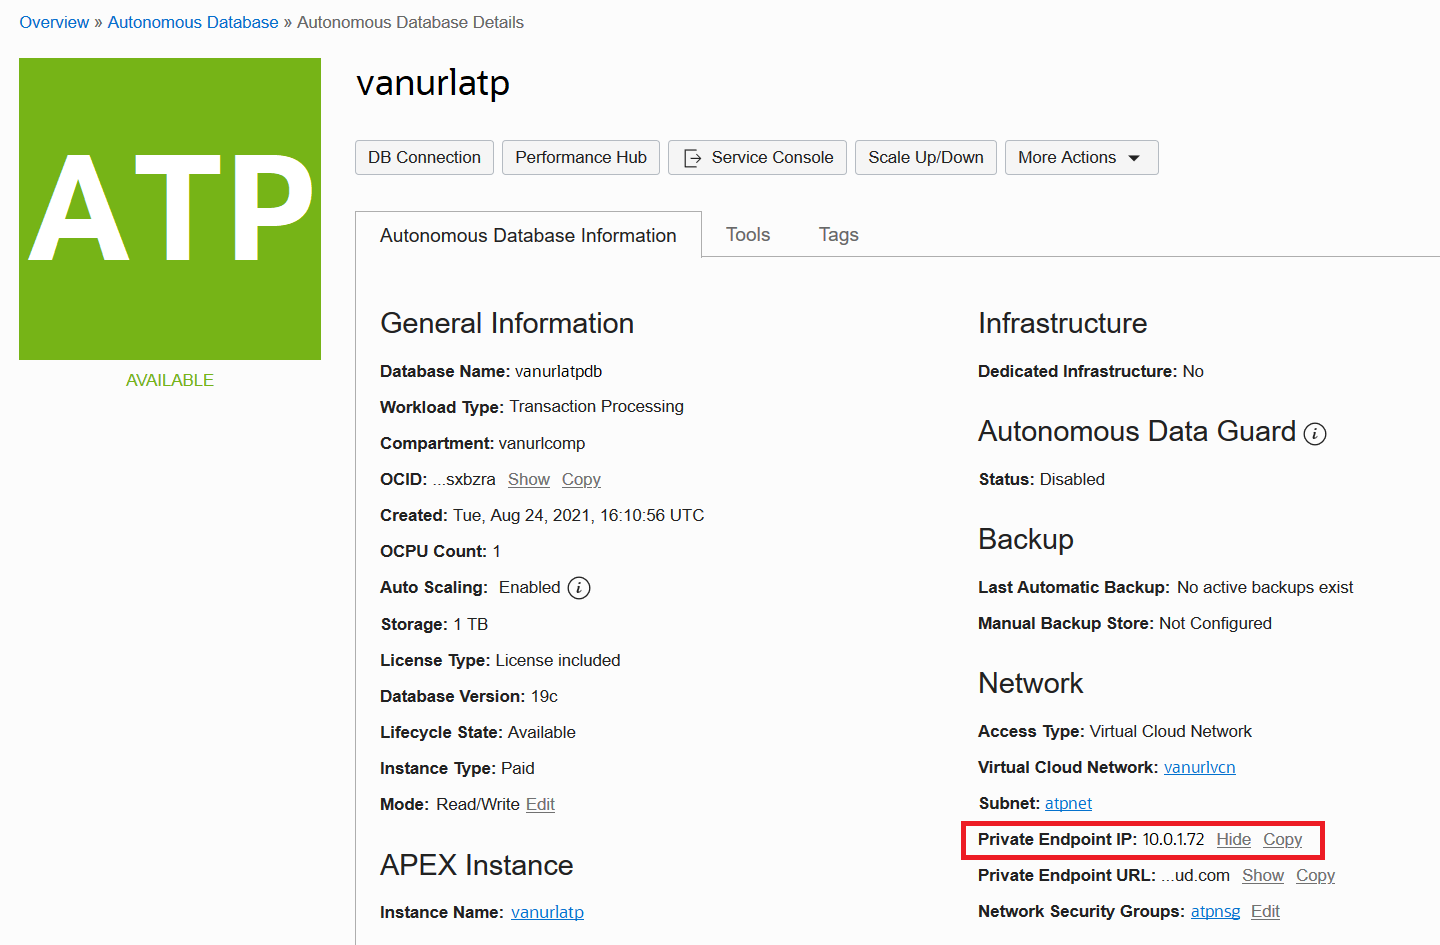1440x945 pixels.
Task: Copy the database OCID
Action: [x=581, y=479]
